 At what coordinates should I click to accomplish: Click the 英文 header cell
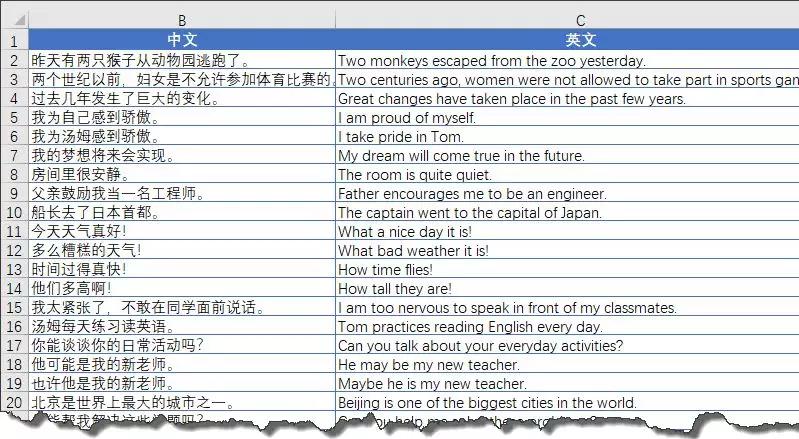pos(567,40)
